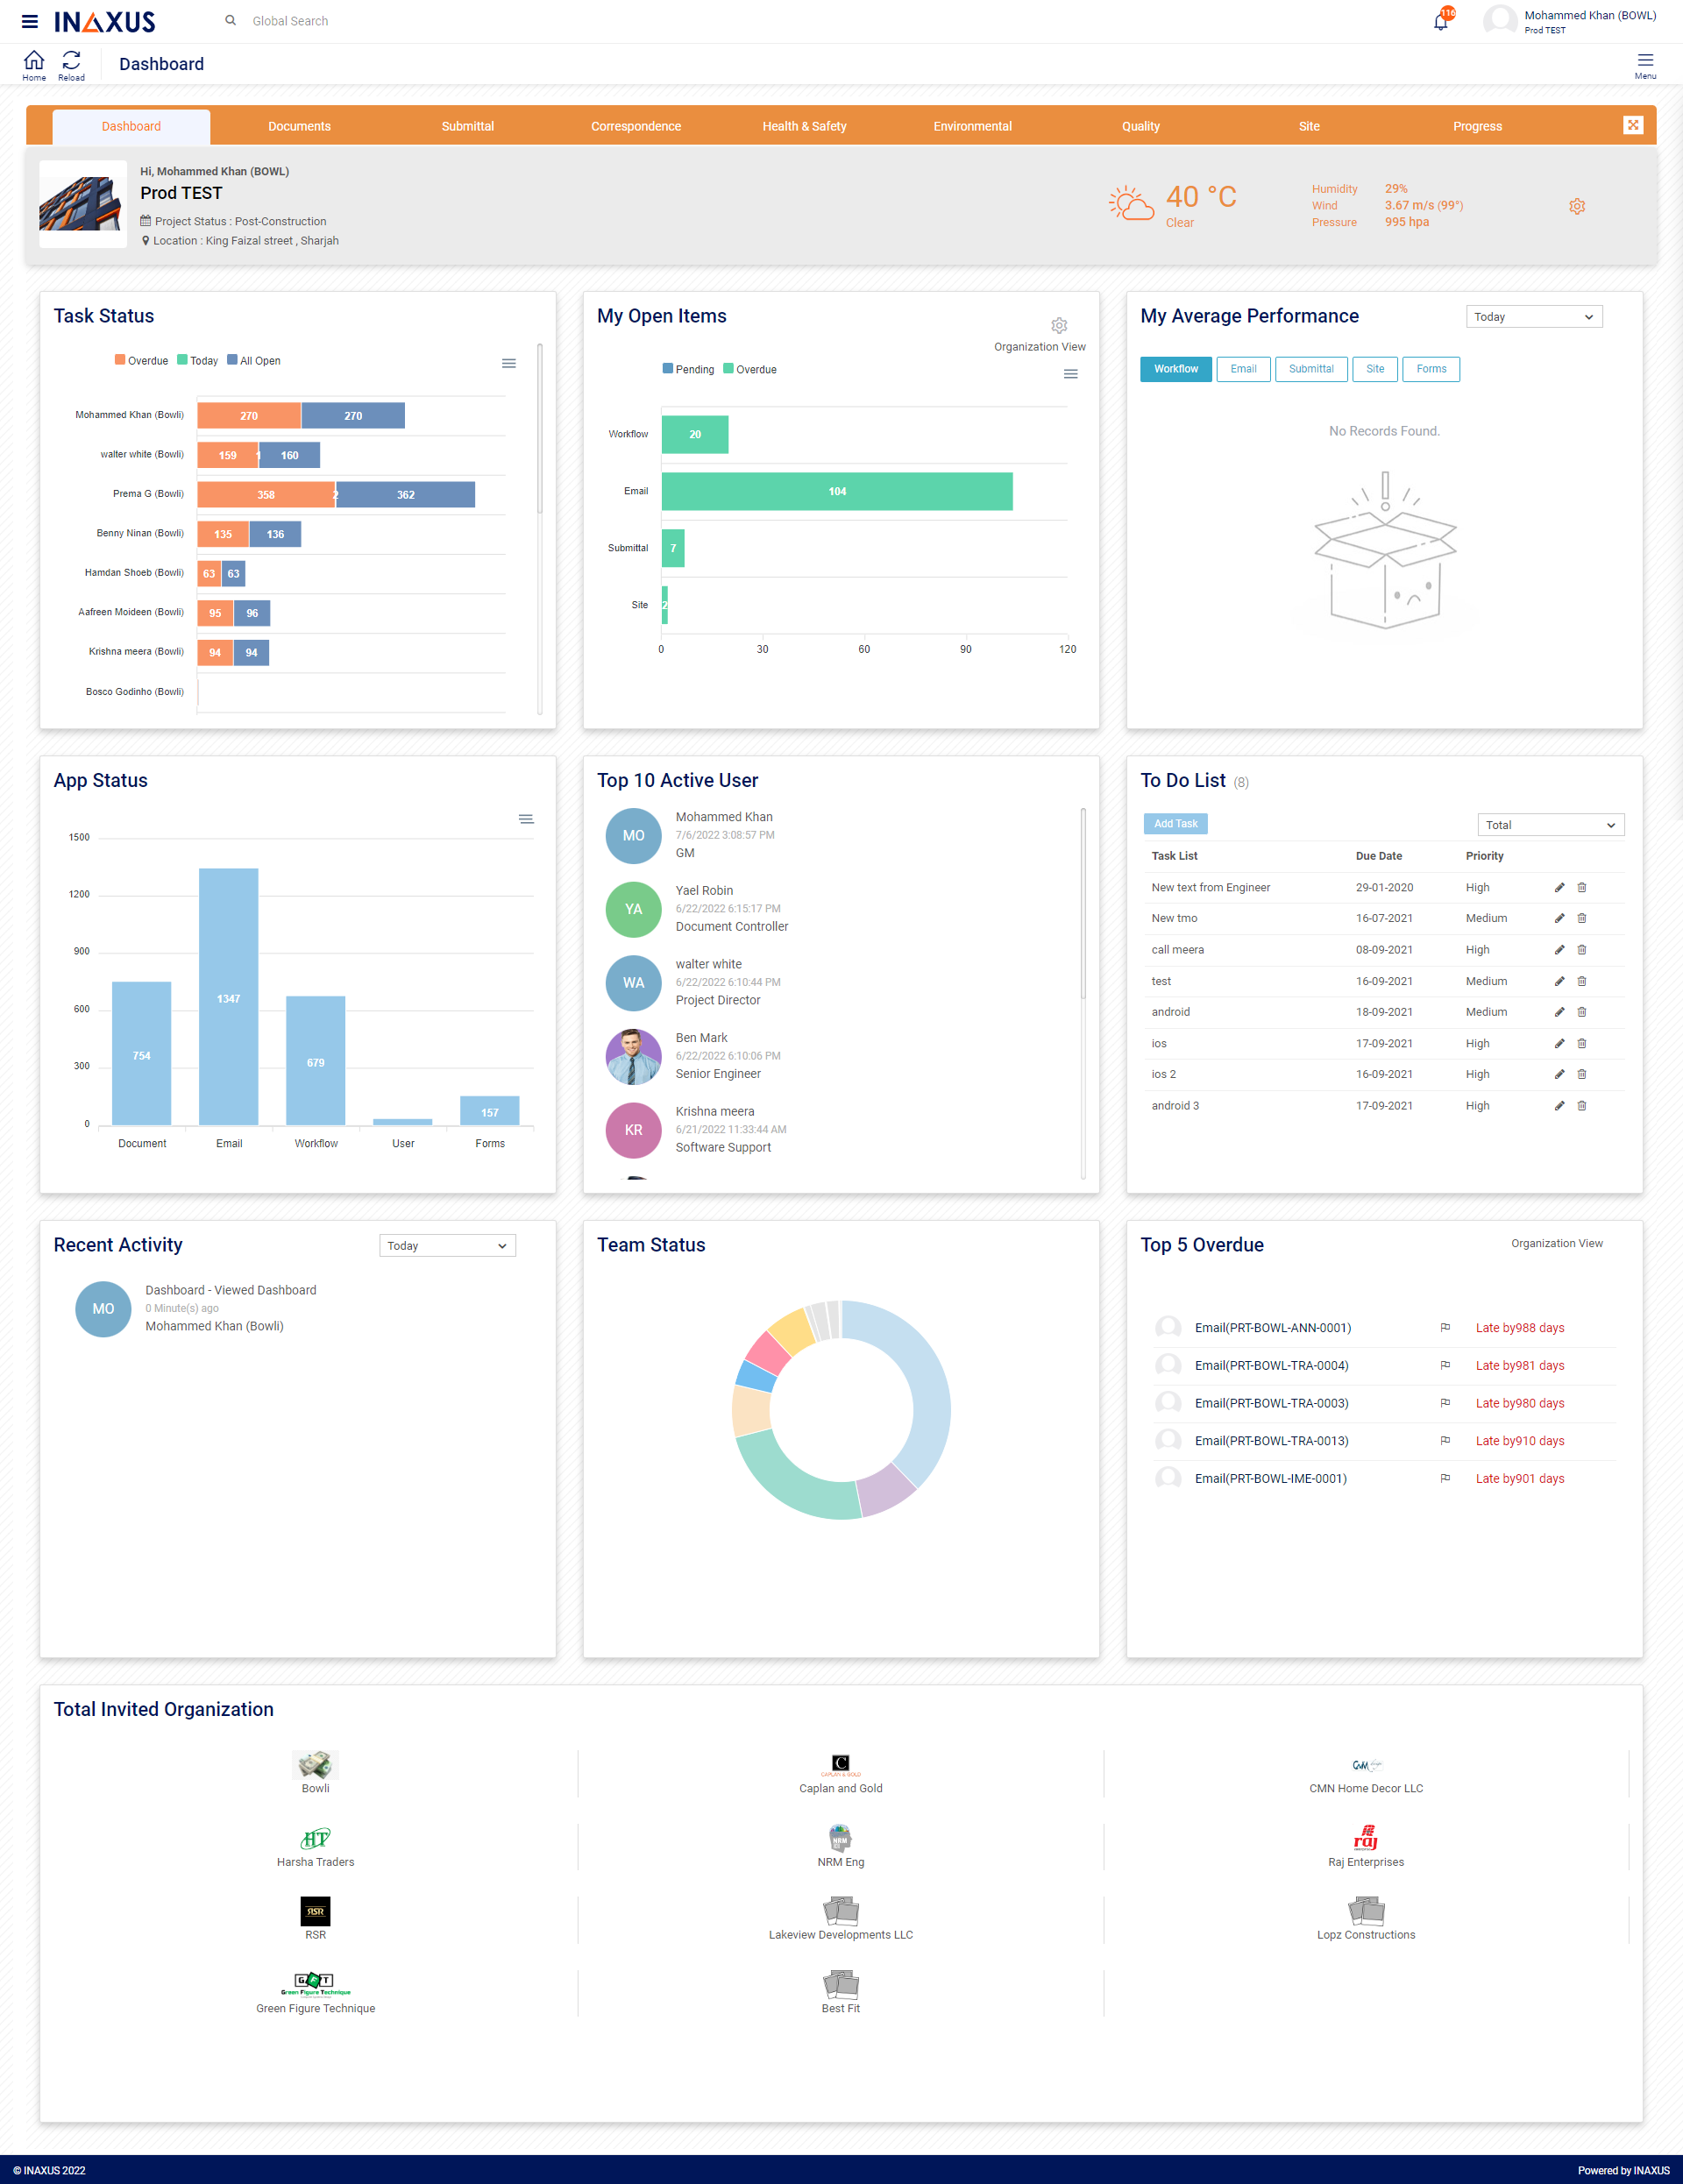Image resolution: width=1683 pixels, height=2184 pixels.
Task: Click the Reload icon
Action: [x=71, y=65]
